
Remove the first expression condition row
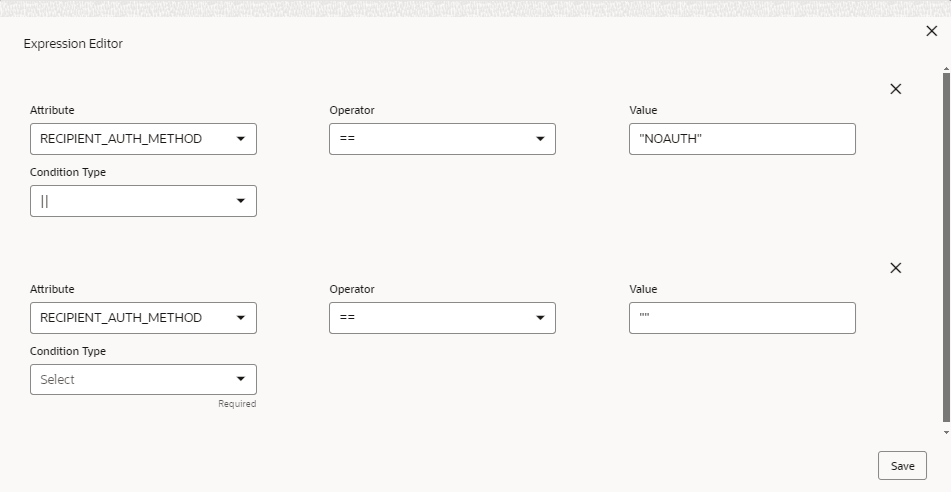(x=895, y=89)
